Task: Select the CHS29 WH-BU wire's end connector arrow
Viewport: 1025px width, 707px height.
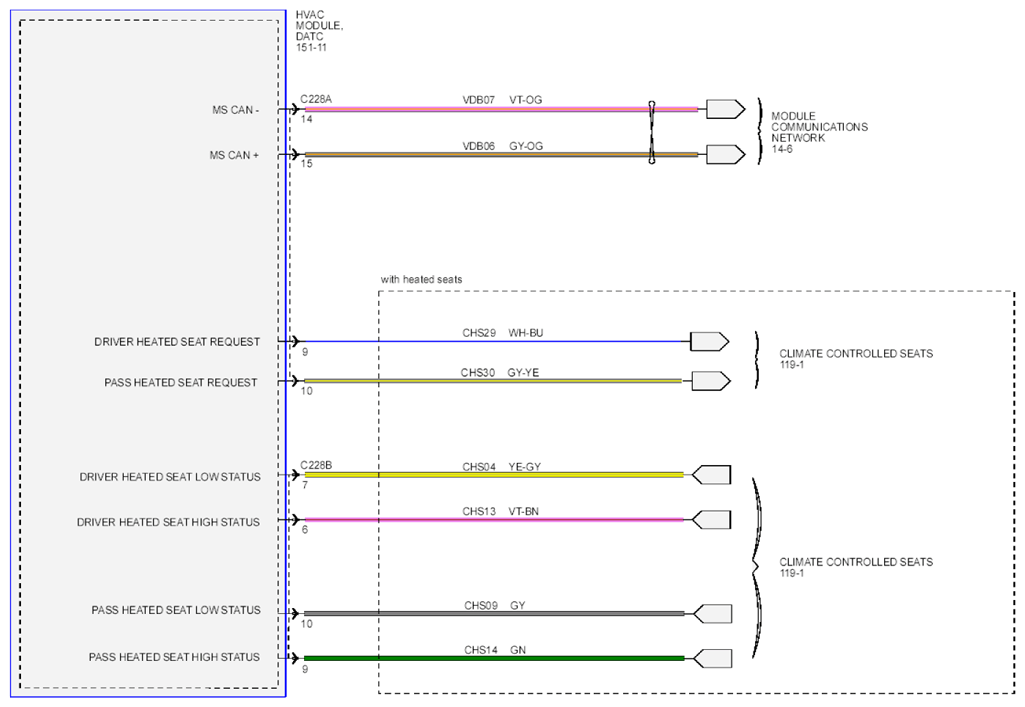Action: pos(710,341)
